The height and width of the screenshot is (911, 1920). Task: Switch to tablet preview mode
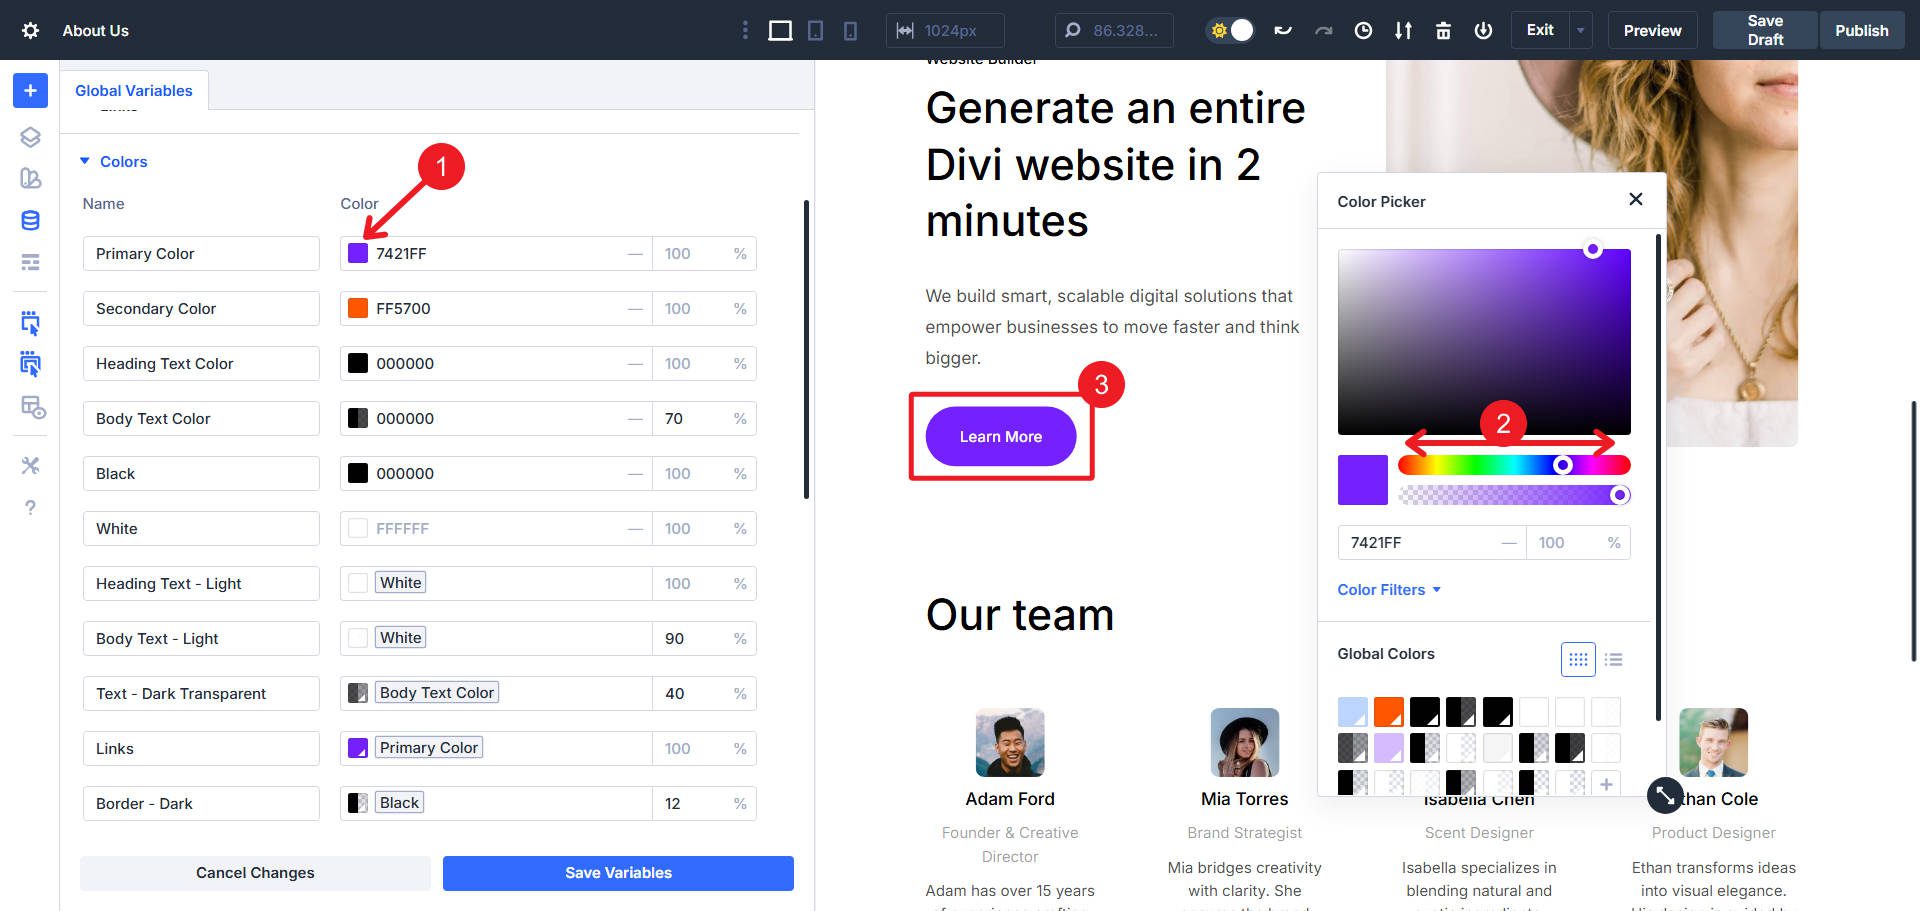(815, 30)
